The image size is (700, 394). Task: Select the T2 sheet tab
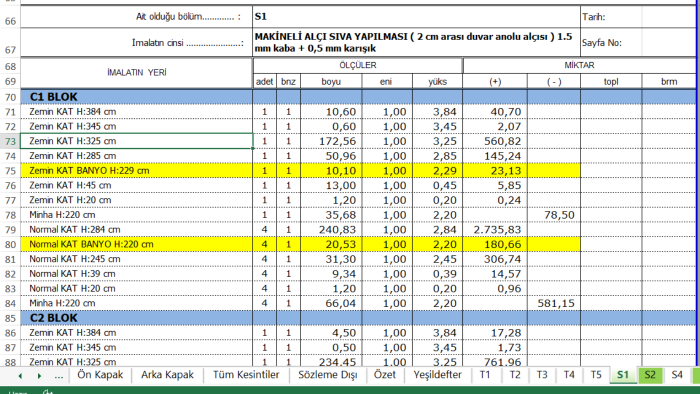(x=515, y=375)
